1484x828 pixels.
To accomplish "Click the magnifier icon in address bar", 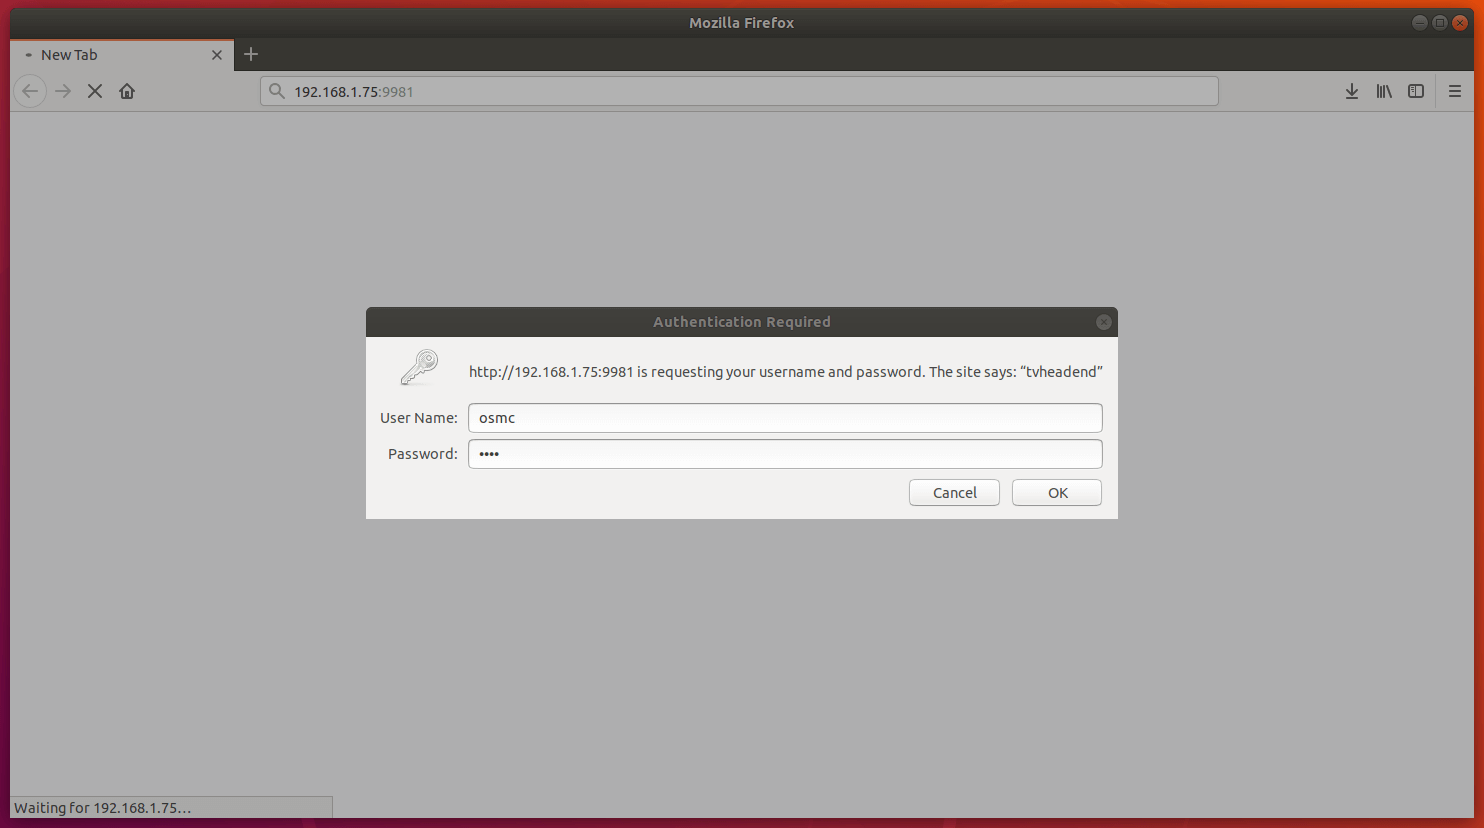I will (x=277, y=91).
